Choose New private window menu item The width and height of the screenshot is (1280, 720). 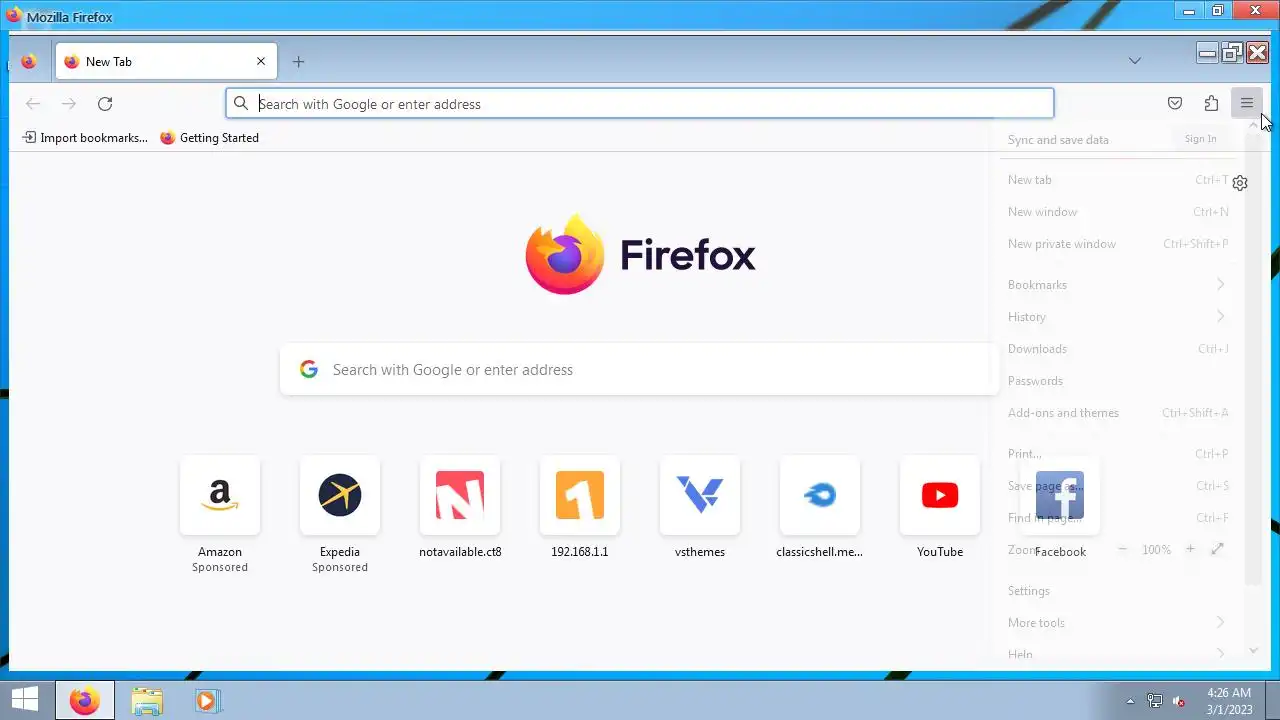1118,244
